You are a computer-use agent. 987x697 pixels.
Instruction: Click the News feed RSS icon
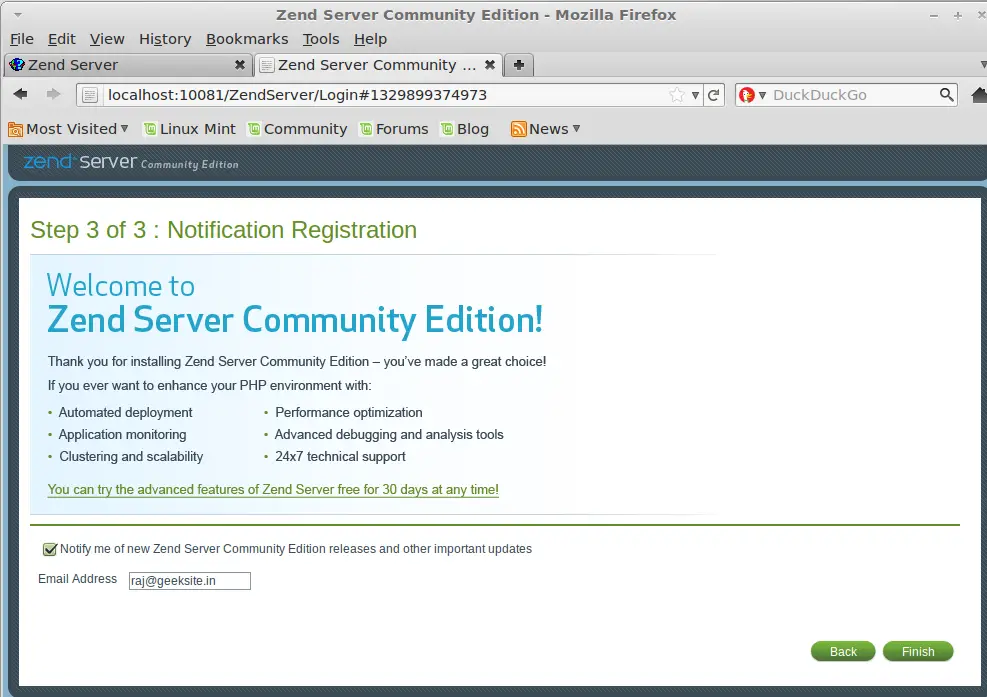click(518, 129)
